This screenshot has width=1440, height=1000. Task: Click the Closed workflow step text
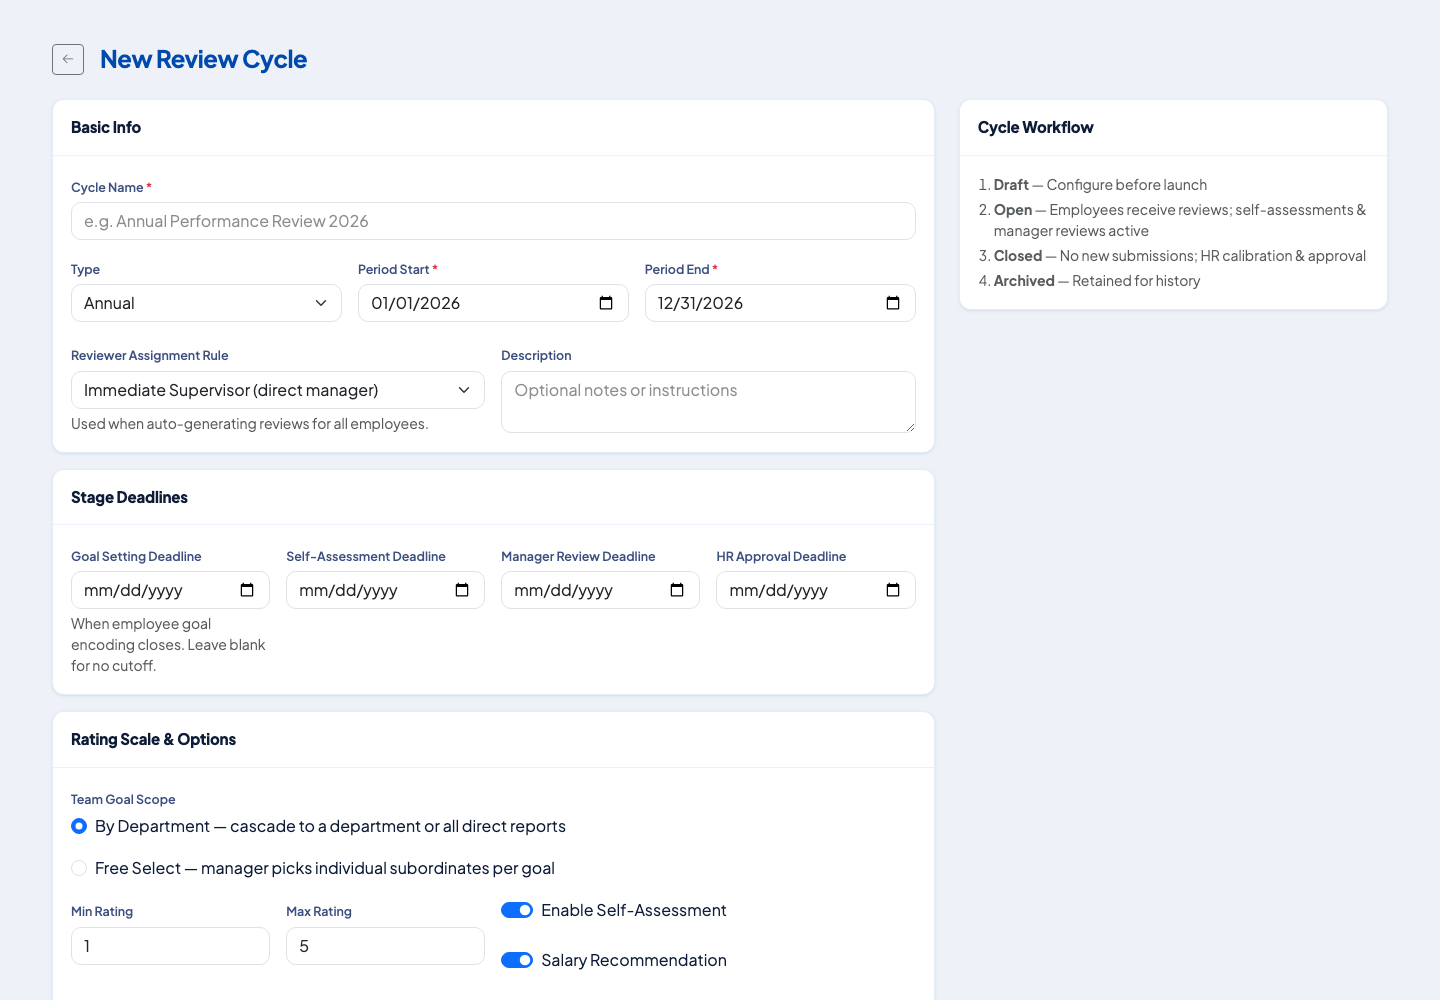tap(1180, 256)
